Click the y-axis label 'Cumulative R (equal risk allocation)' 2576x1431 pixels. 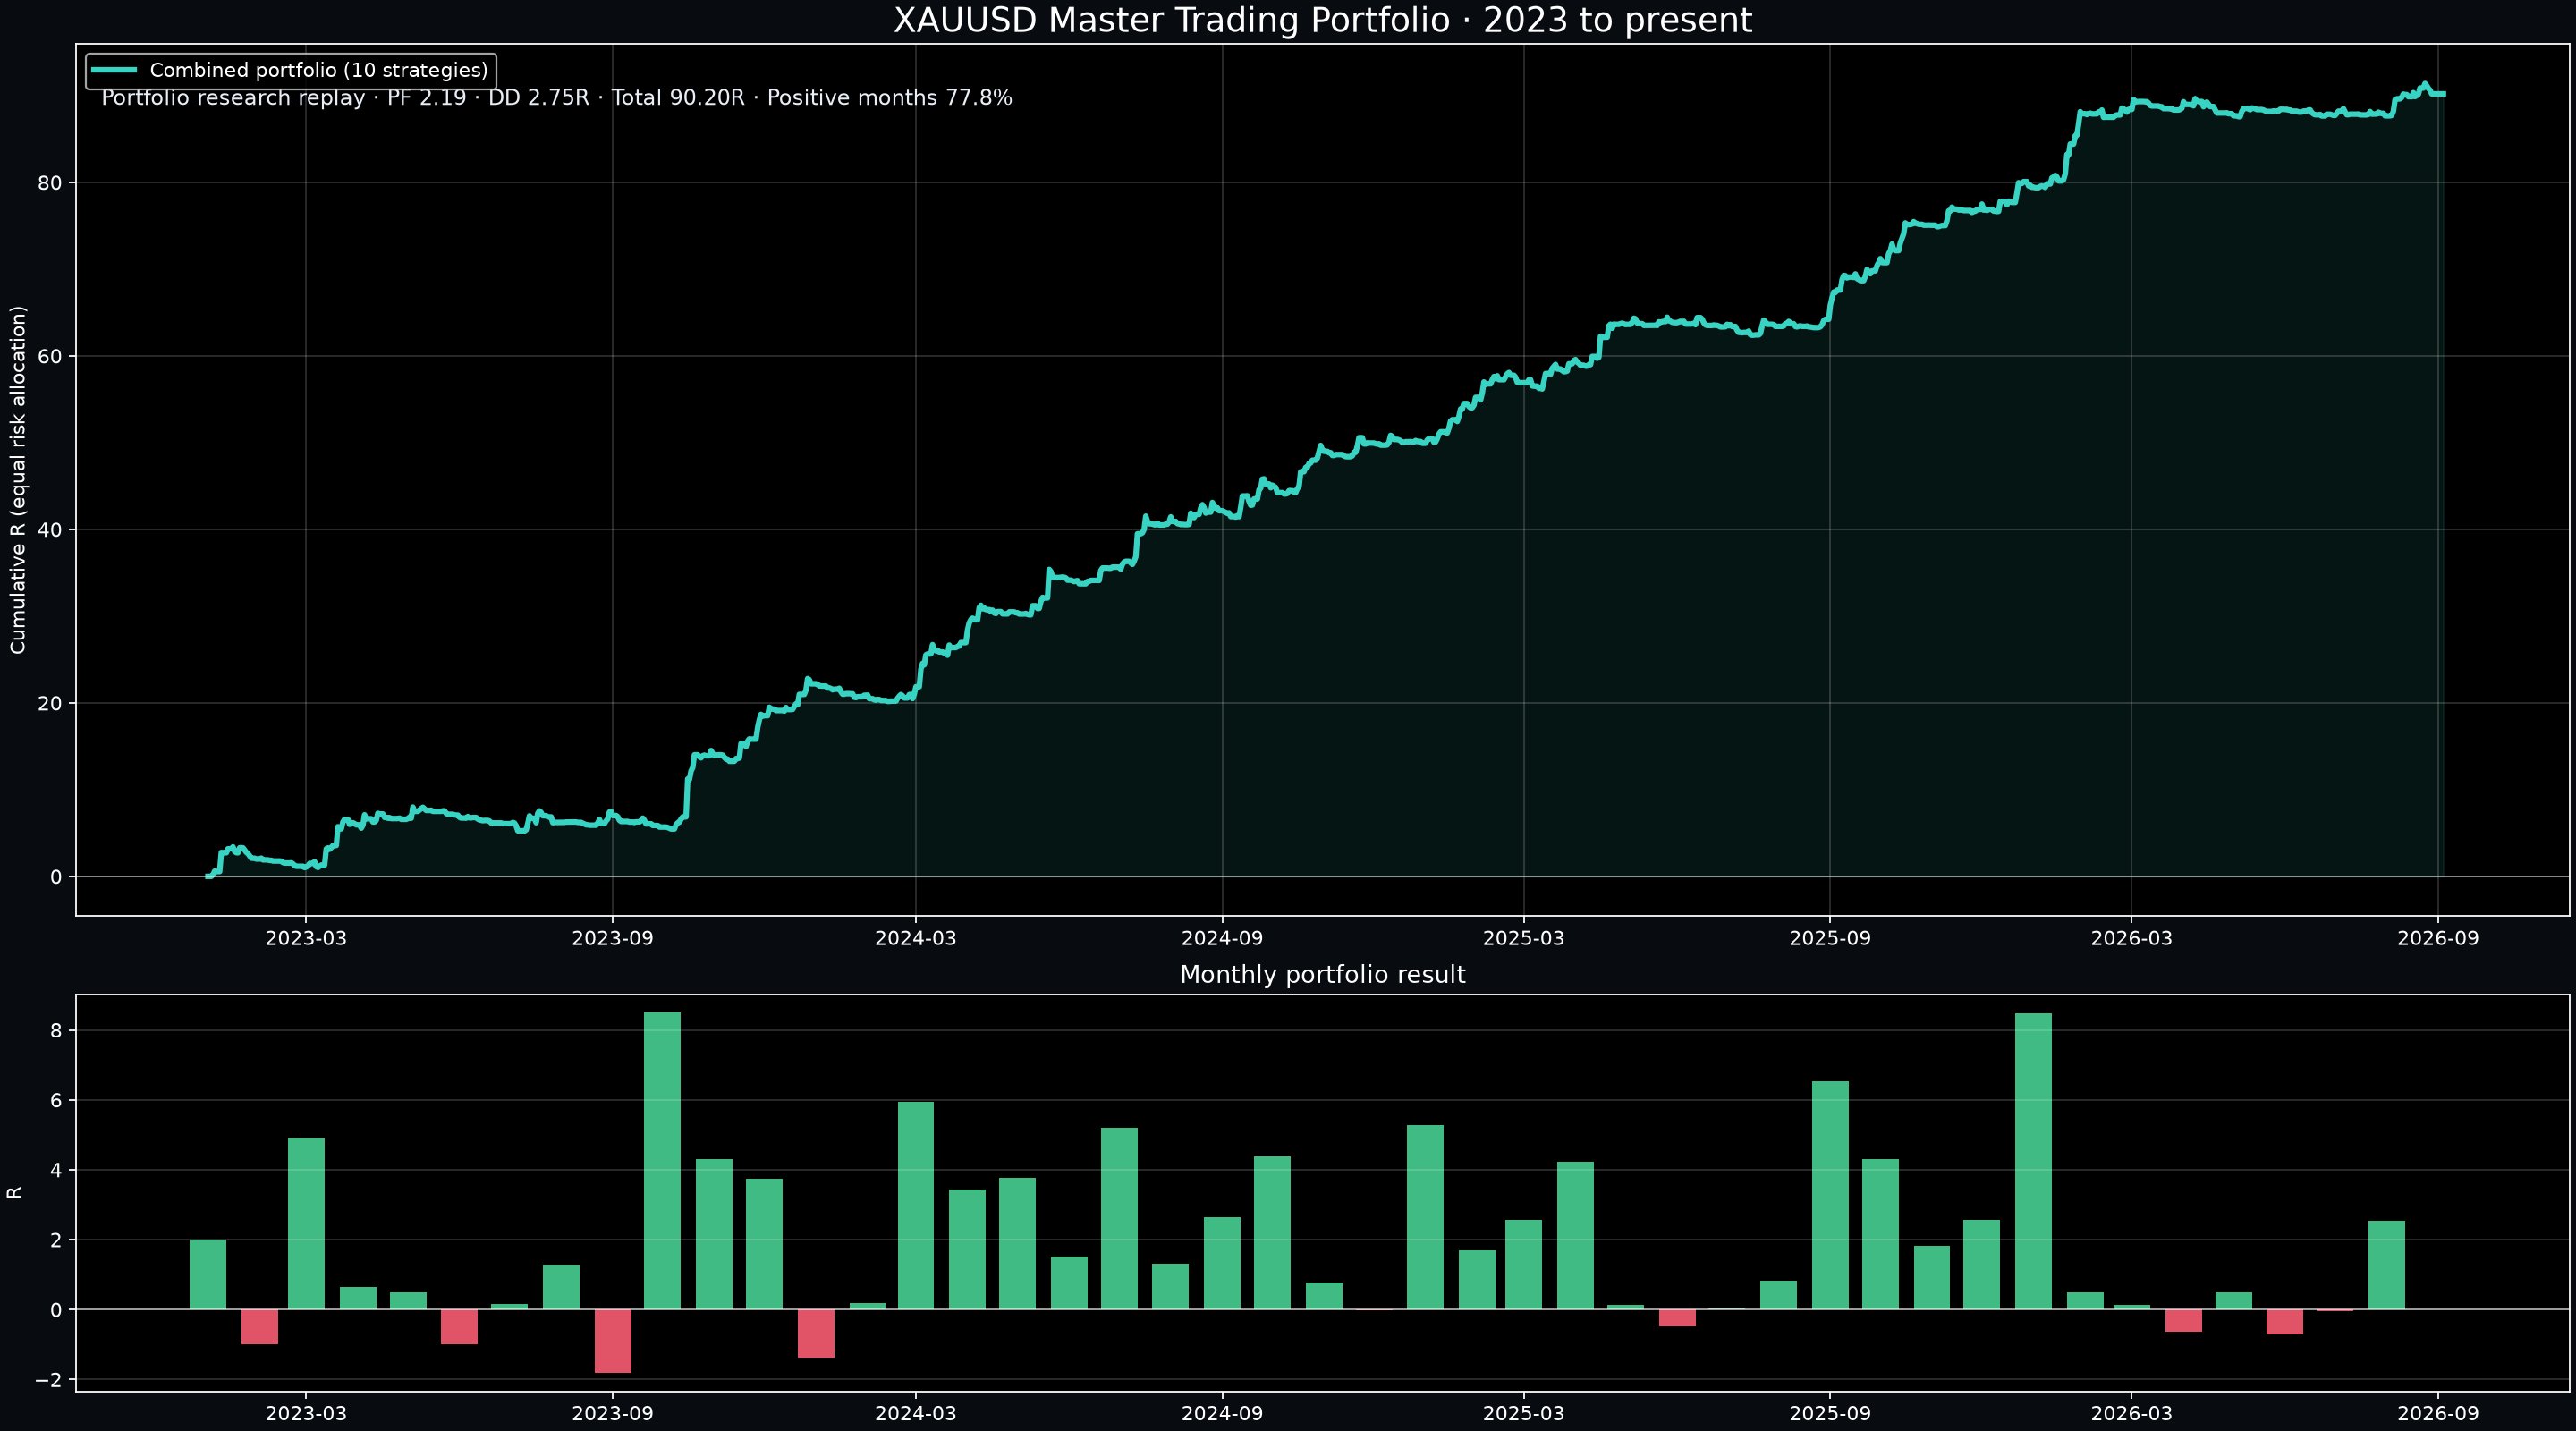click(17, 480)
